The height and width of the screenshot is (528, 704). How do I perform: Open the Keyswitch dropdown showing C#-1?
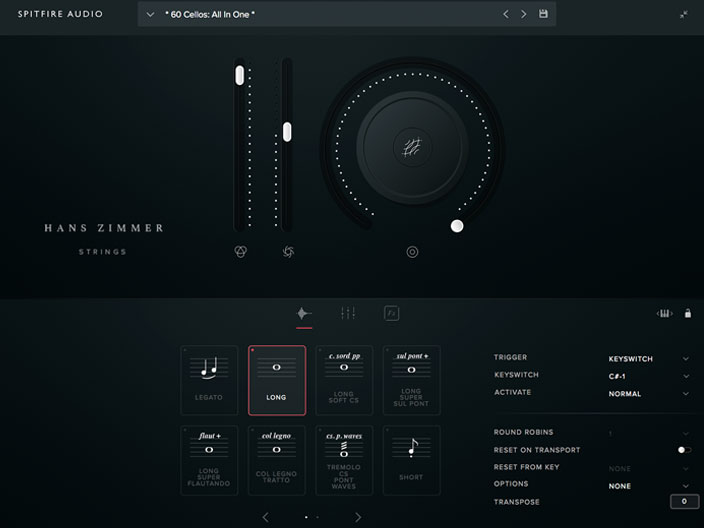click(x=649, y=376)
